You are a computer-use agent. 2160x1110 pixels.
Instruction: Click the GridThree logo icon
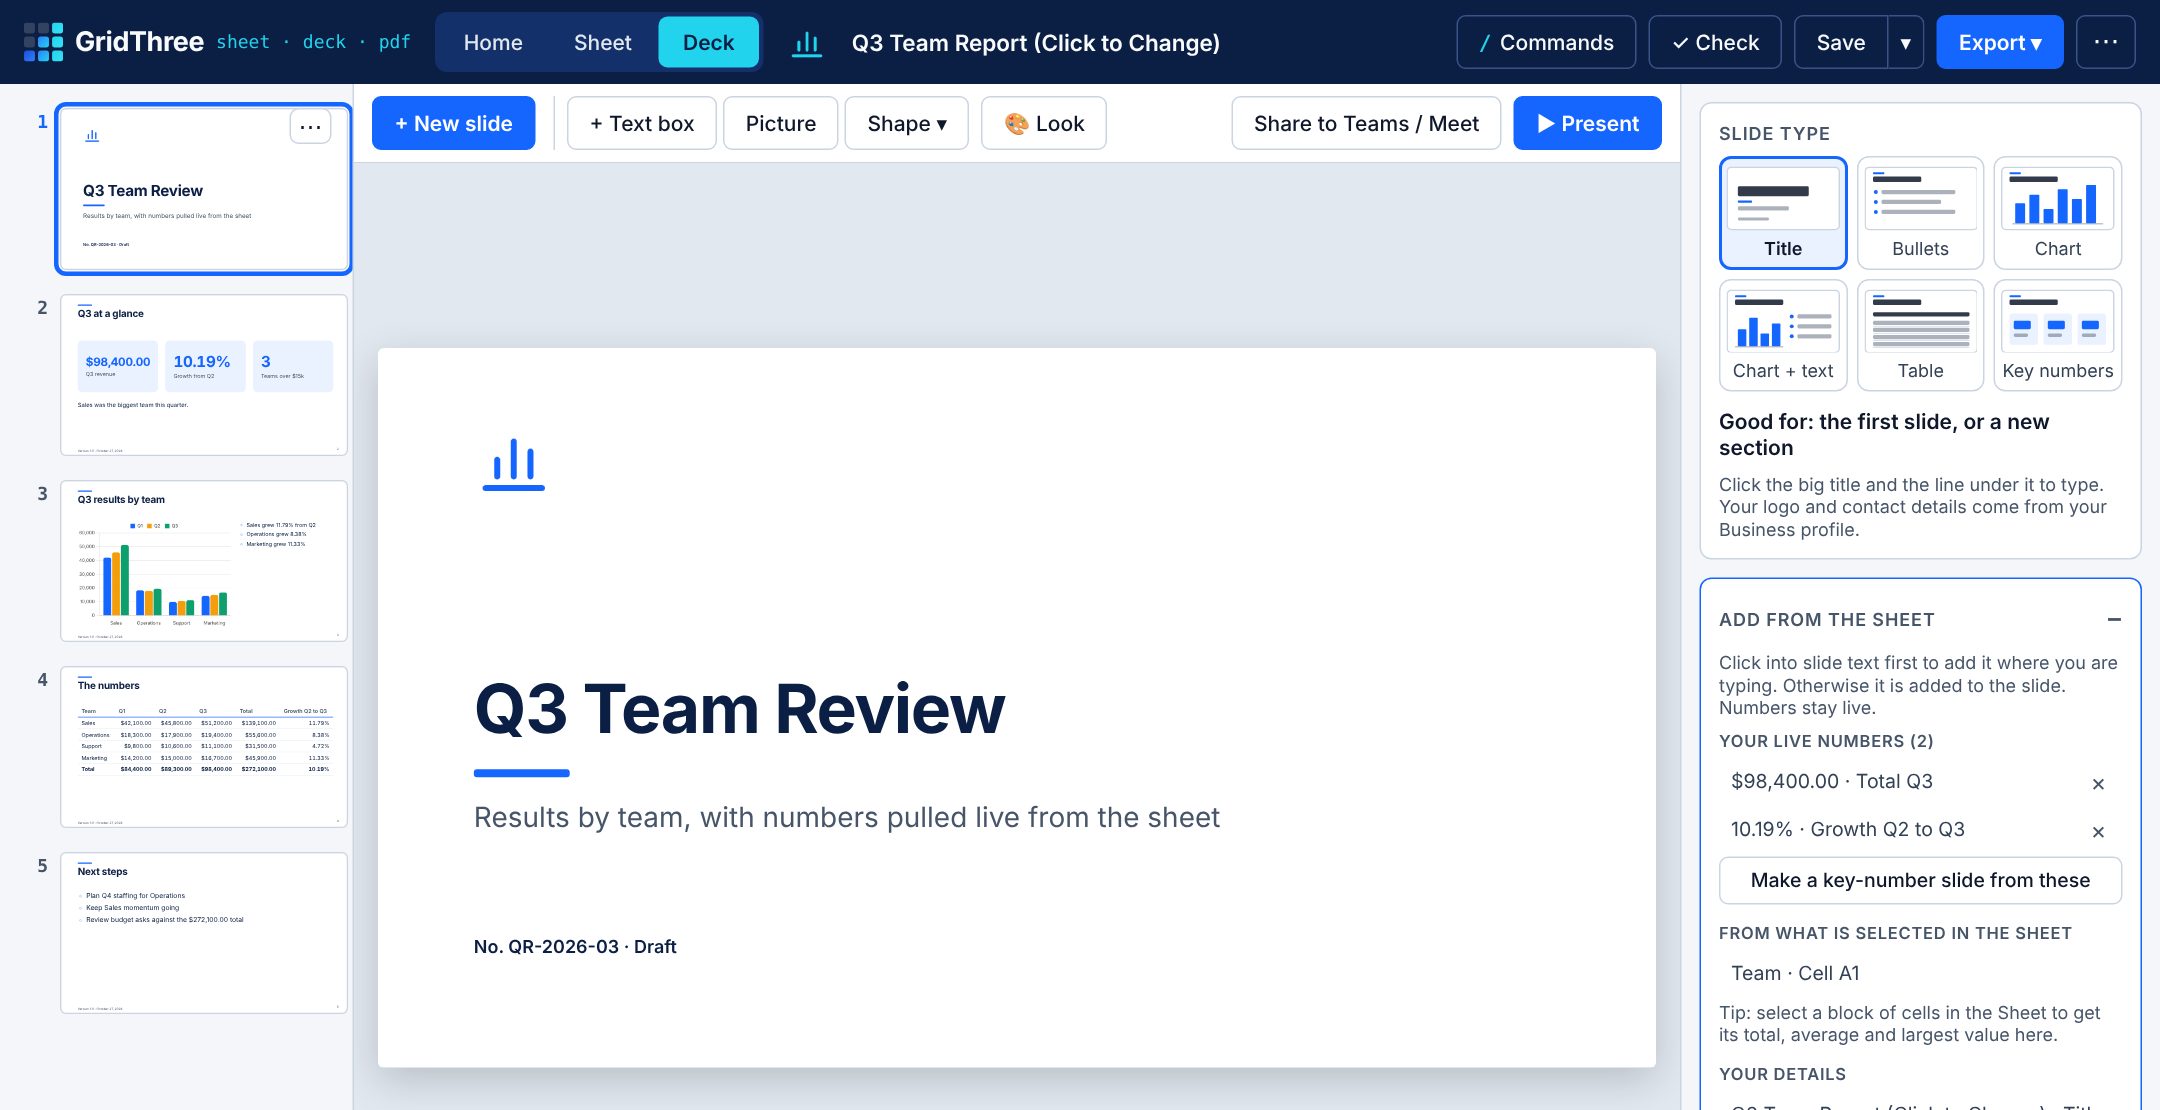pyautogui.click(x=43, y=42)
